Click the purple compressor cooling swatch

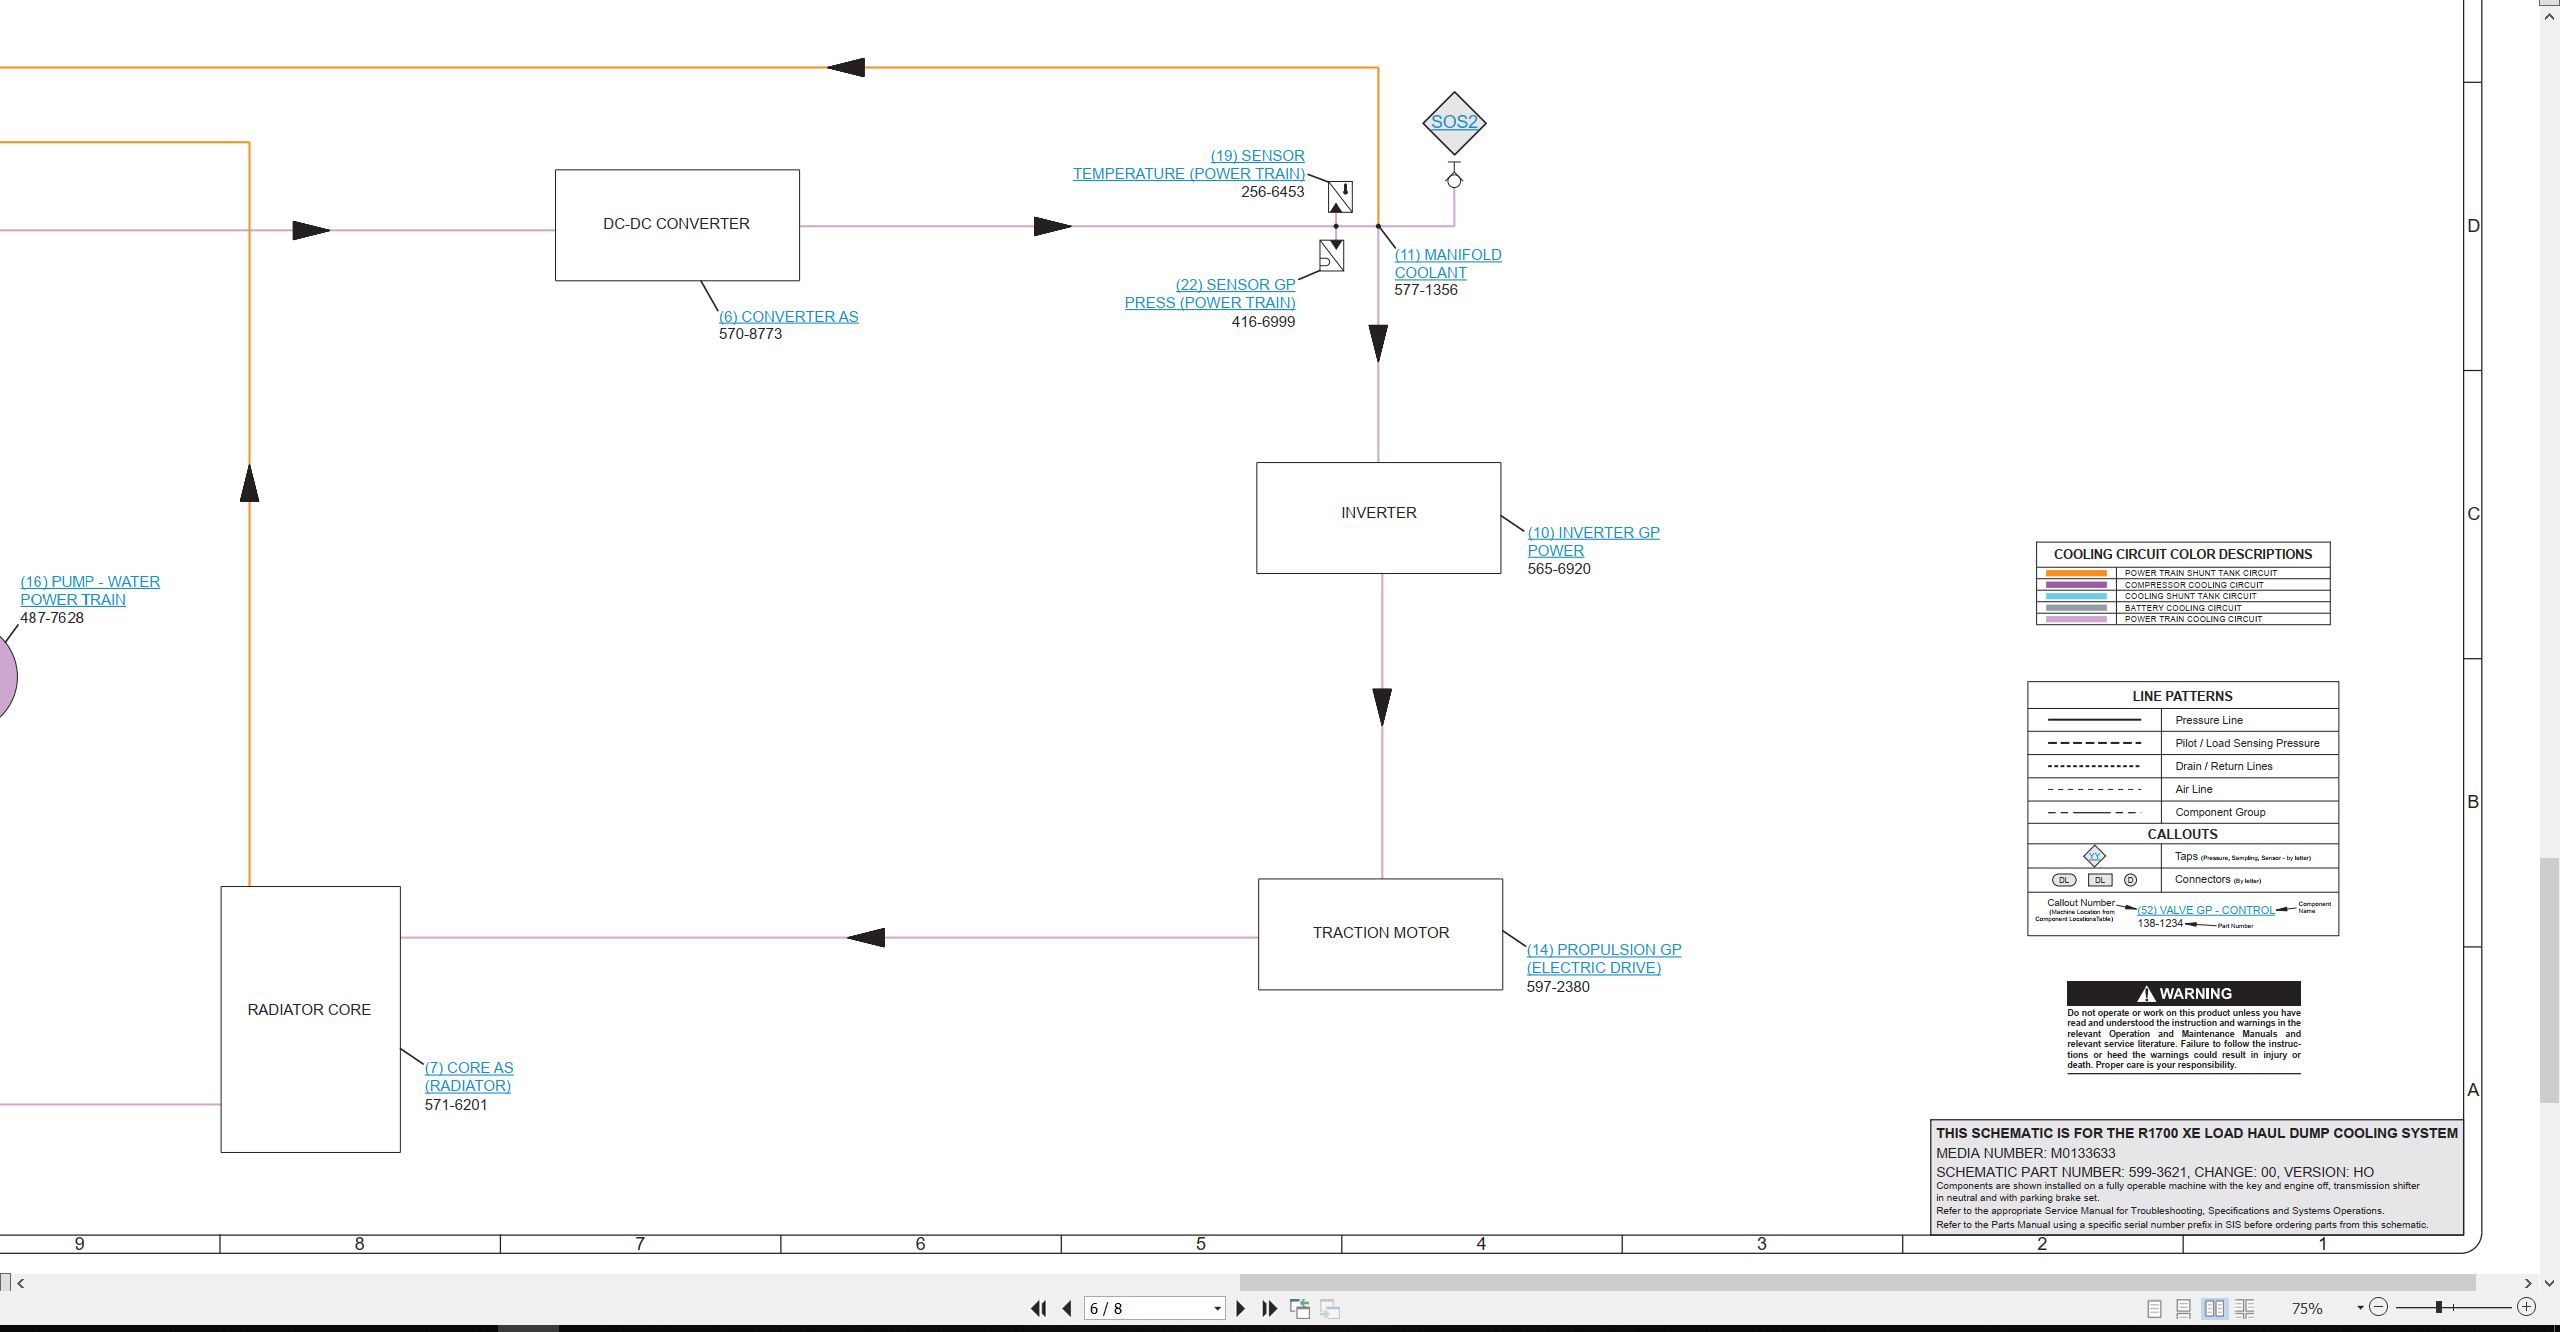pos(2076,585)
